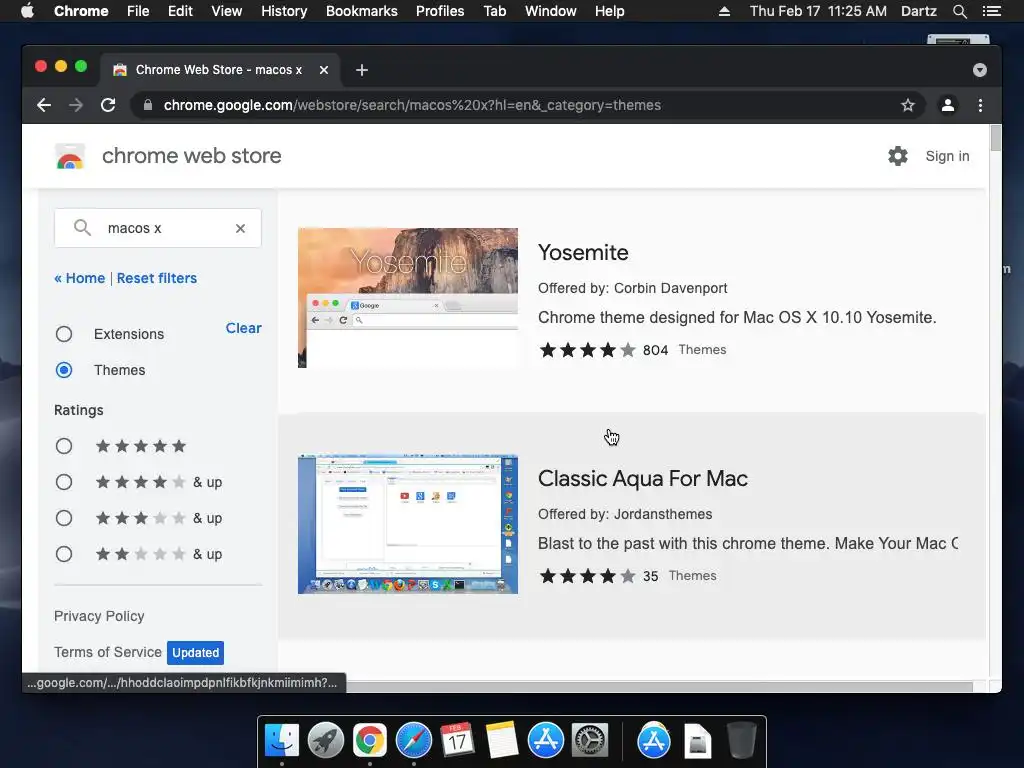Open the Terms of Service link

pos(108,652)
